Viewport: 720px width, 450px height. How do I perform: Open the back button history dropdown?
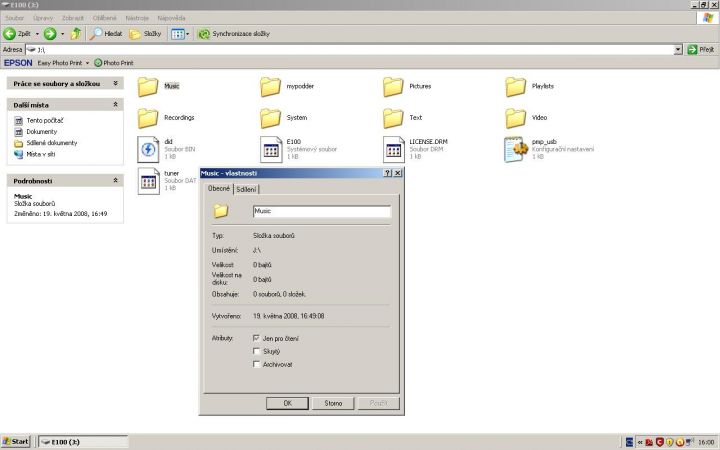point(37,34)
